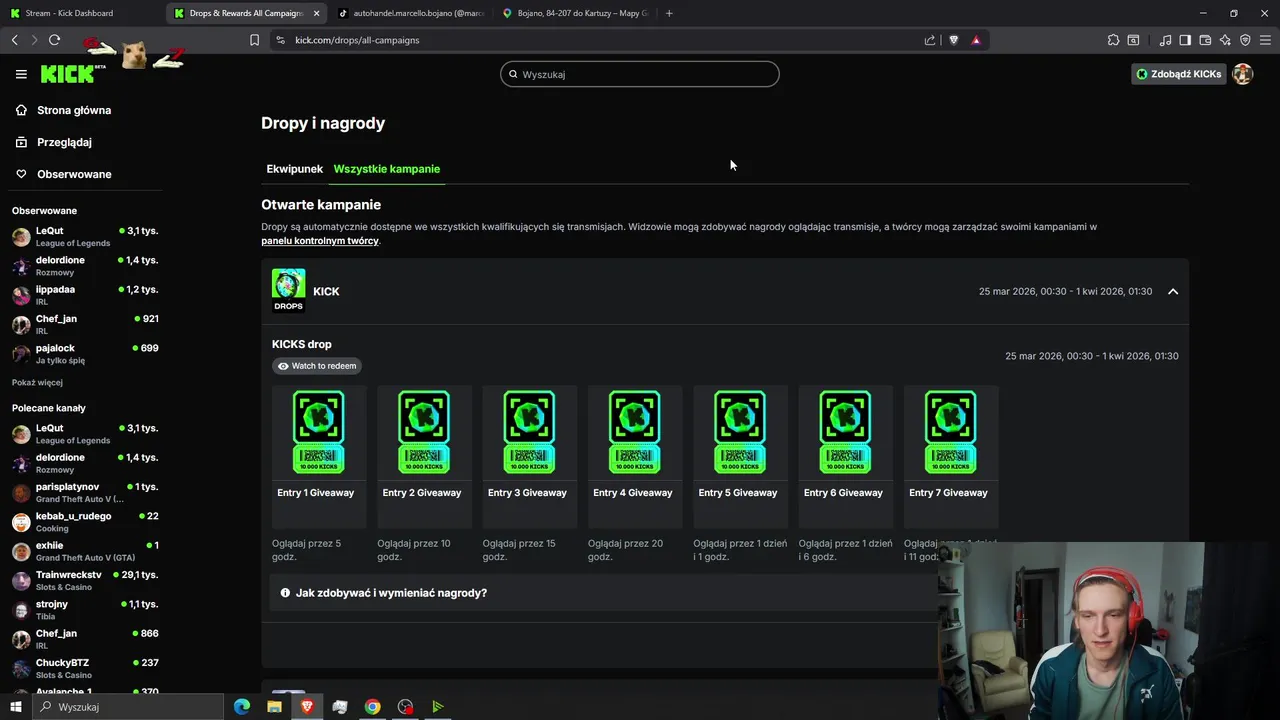Open pajalock channel in followed list
The height and width of the screenshot is (720, 1280).
coord(85,354)
